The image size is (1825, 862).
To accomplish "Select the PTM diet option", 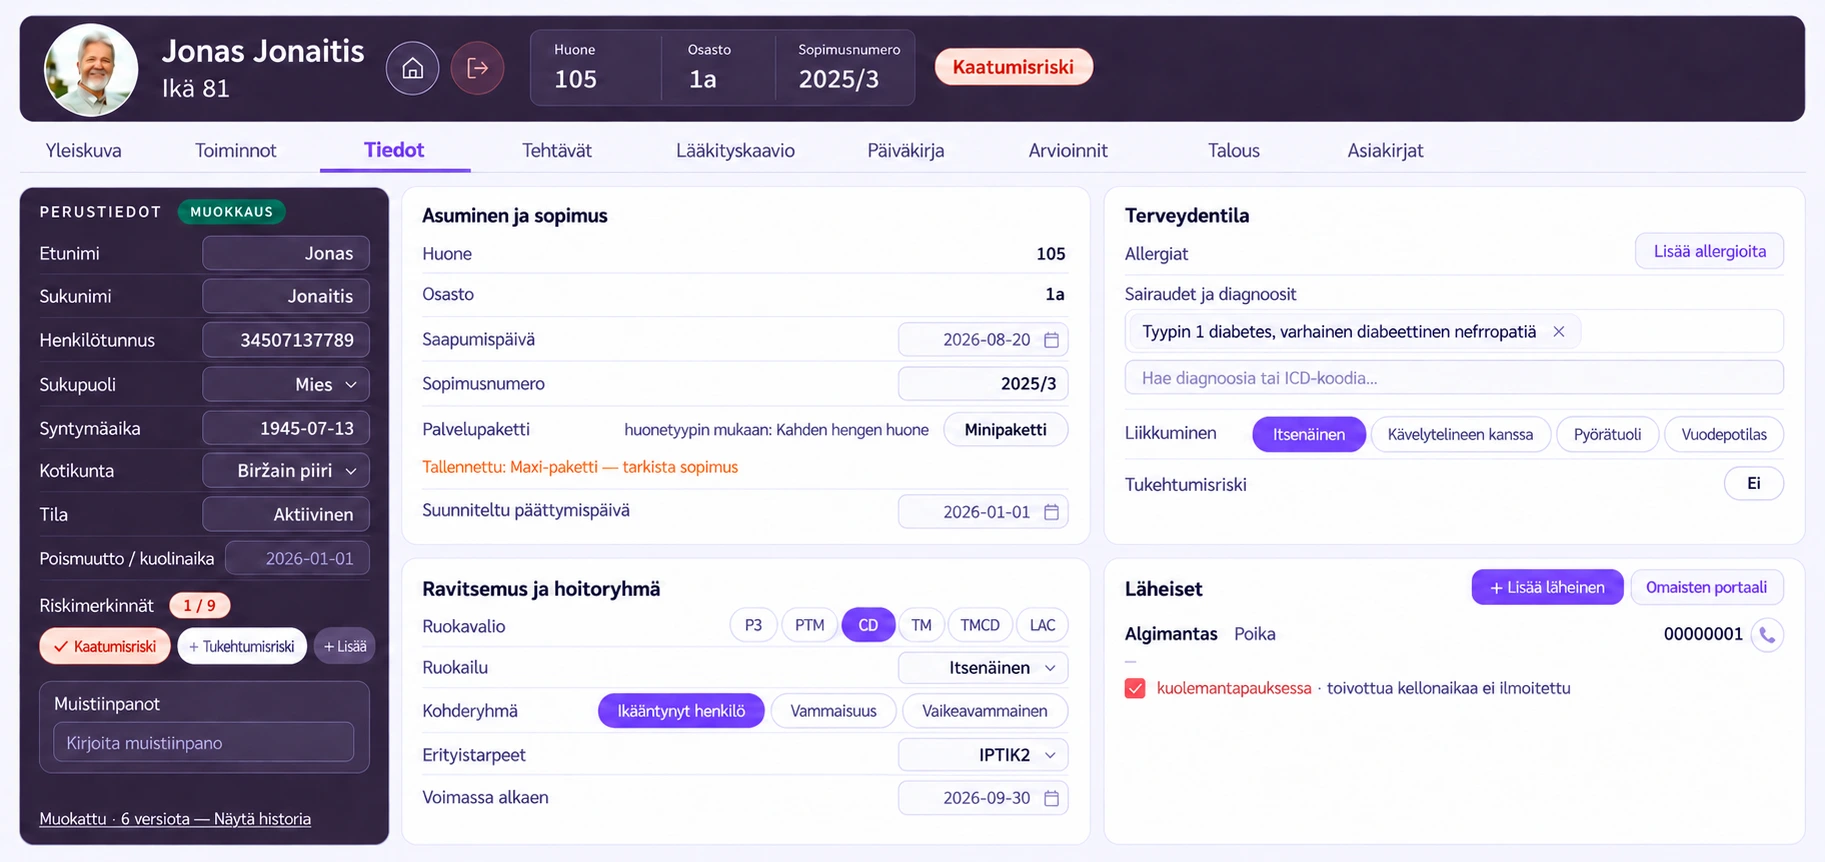I will (x=809, y=625).
